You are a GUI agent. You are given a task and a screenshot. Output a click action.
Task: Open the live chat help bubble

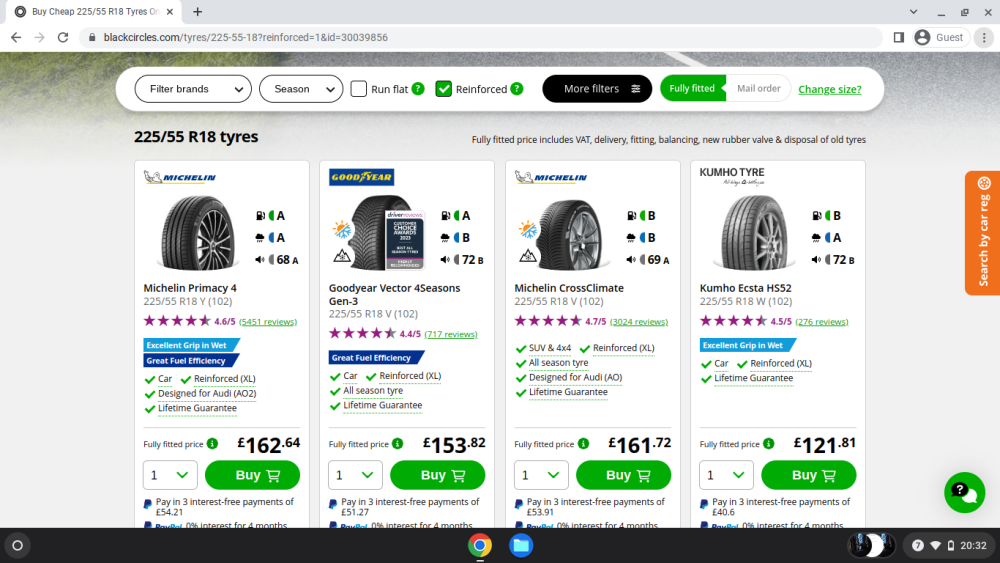point(964,492)
